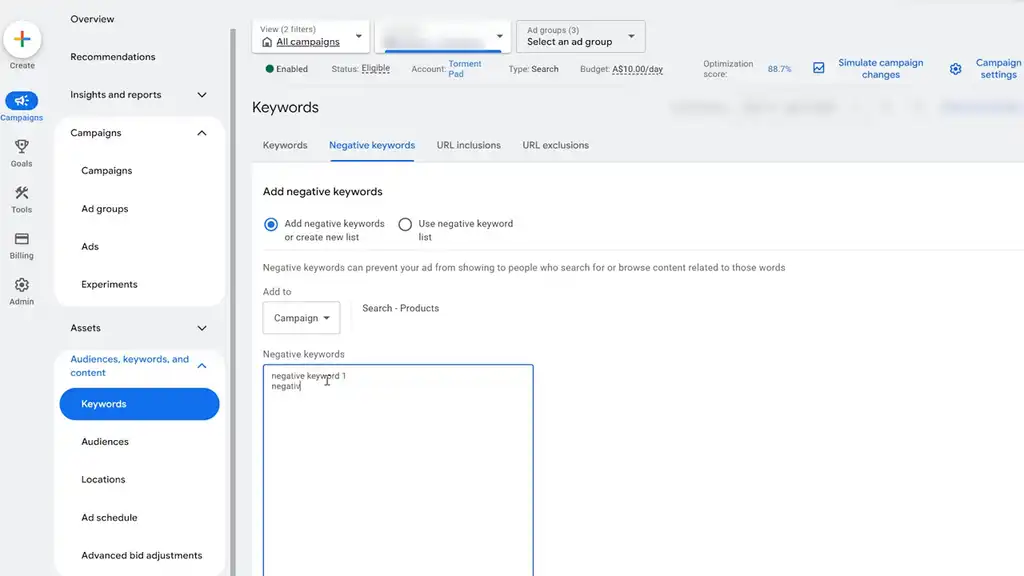Click the Create plus icon
This screenshot has height=576, width=1024.
pos(22,39)
